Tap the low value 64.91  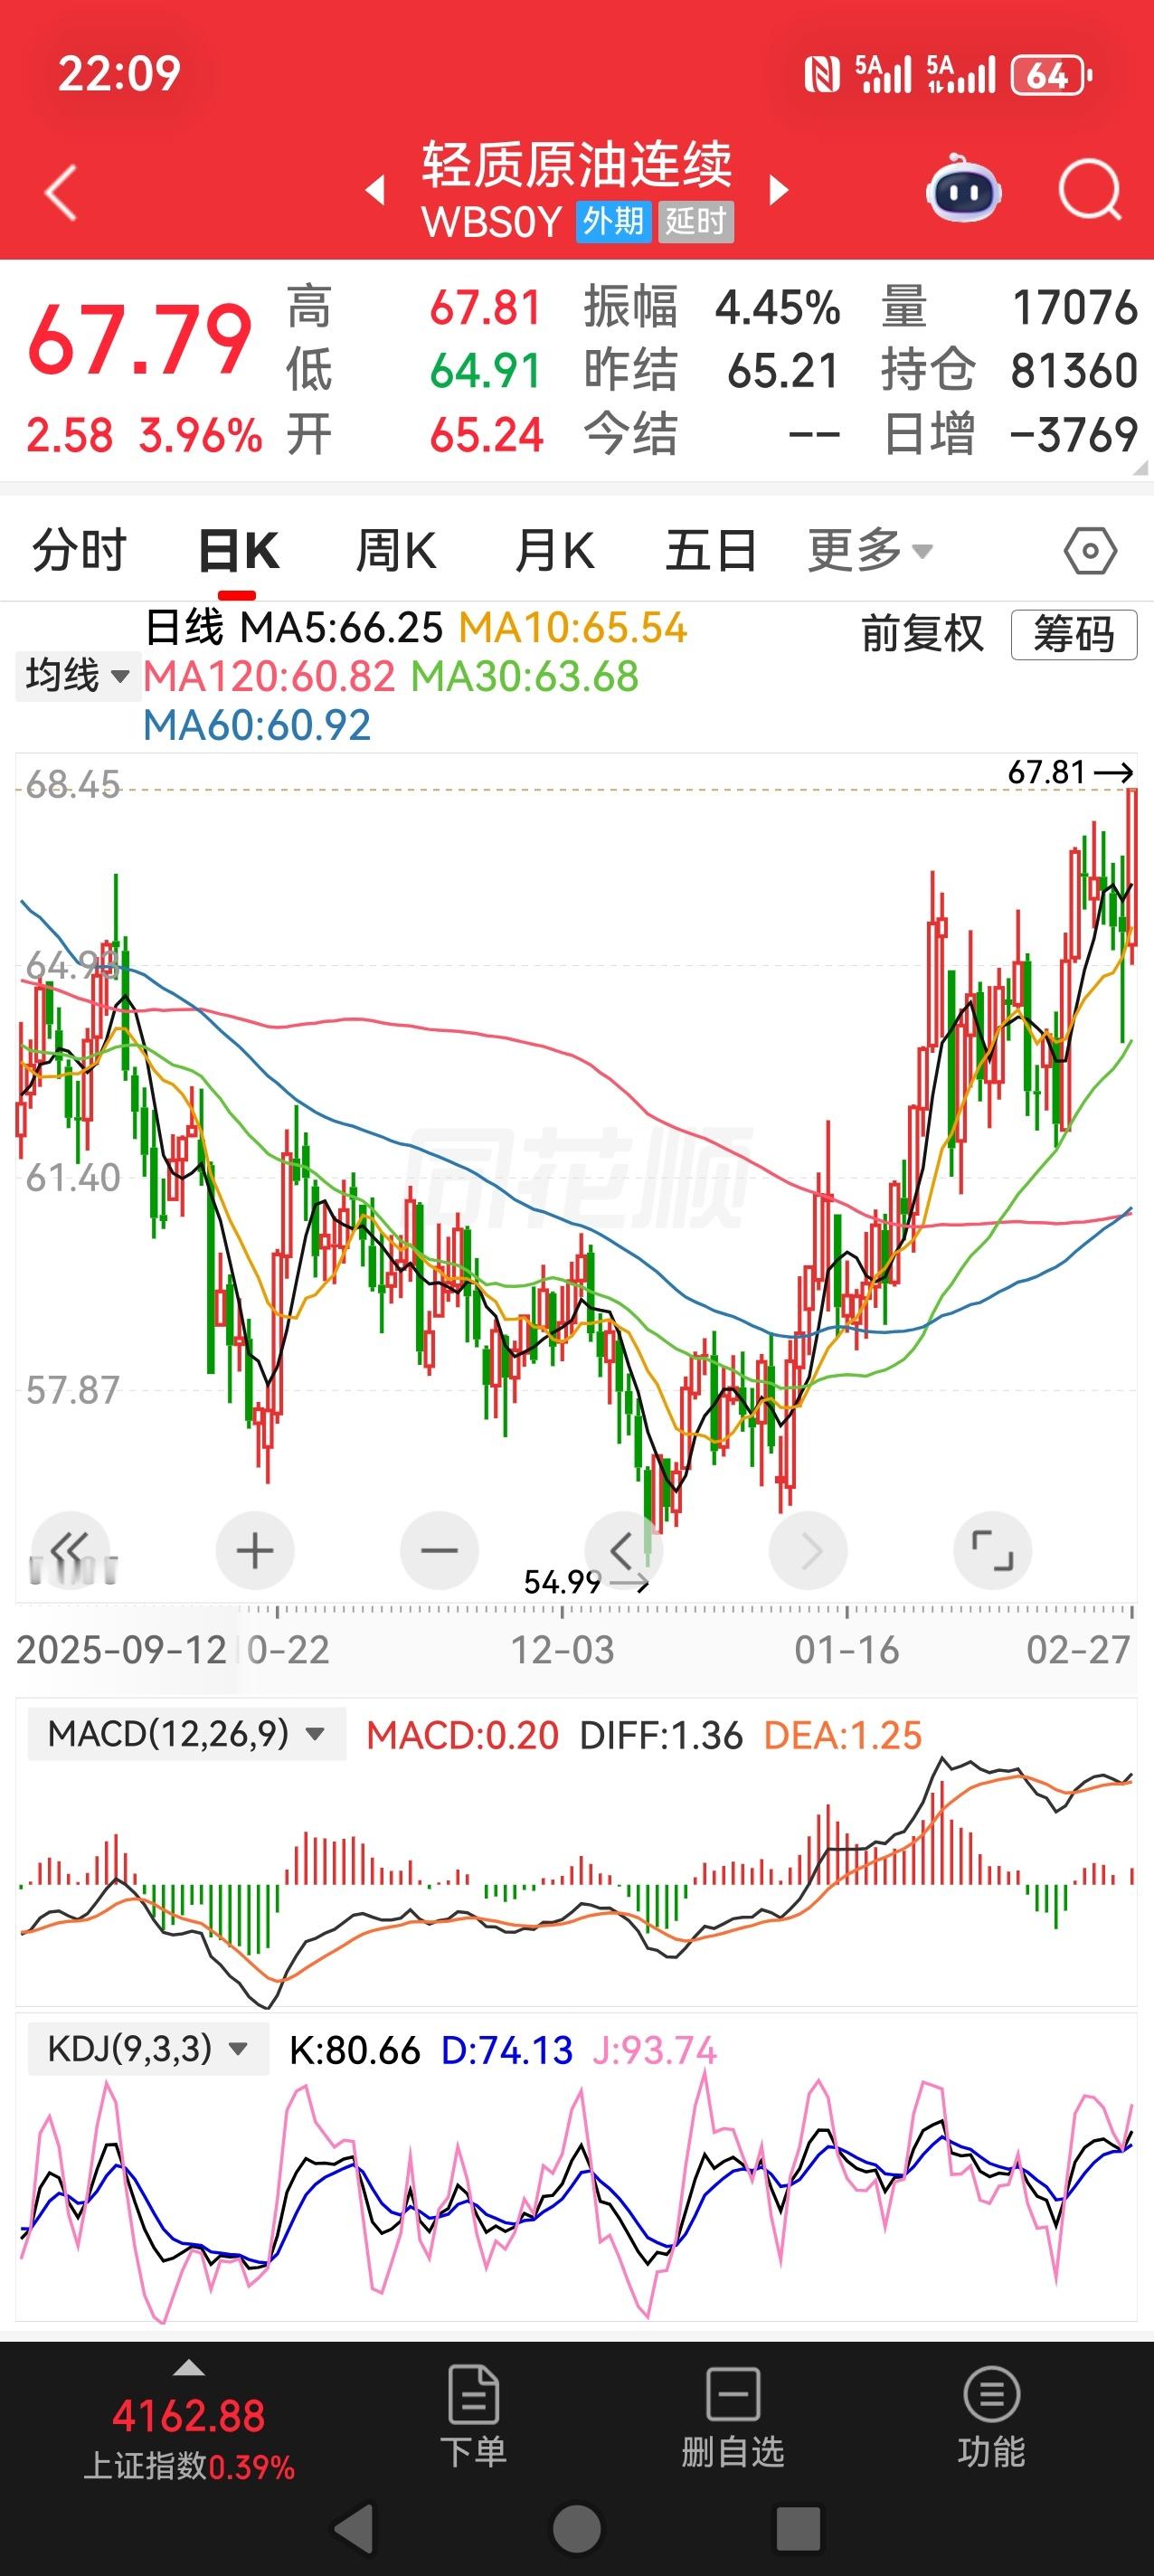[x=486, y=371]
